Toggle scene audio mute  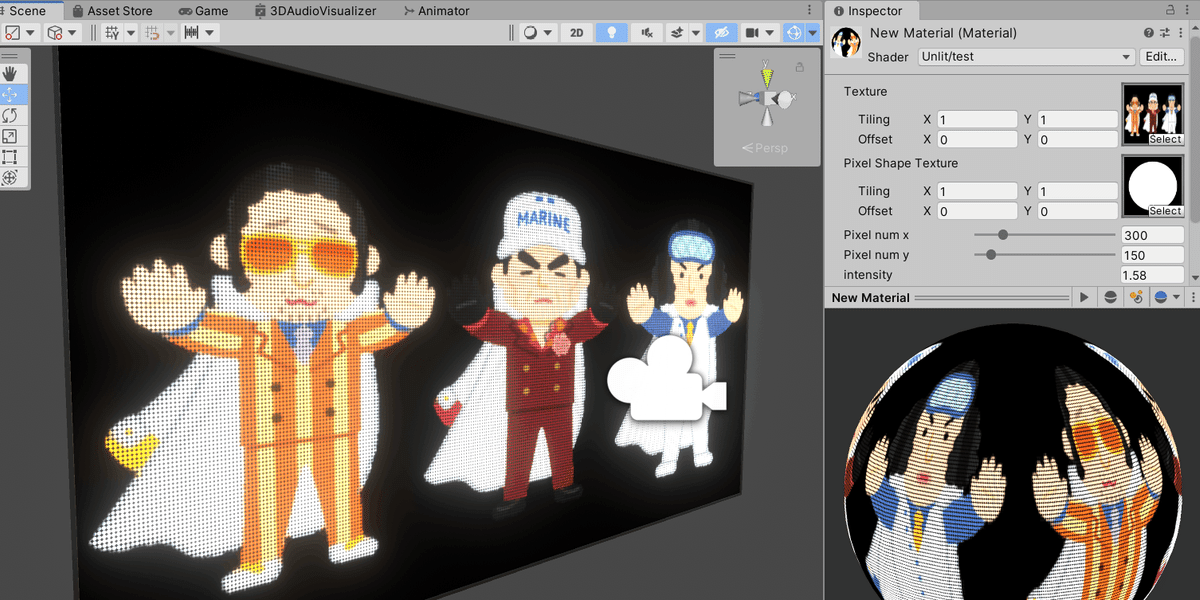(647, 32)
